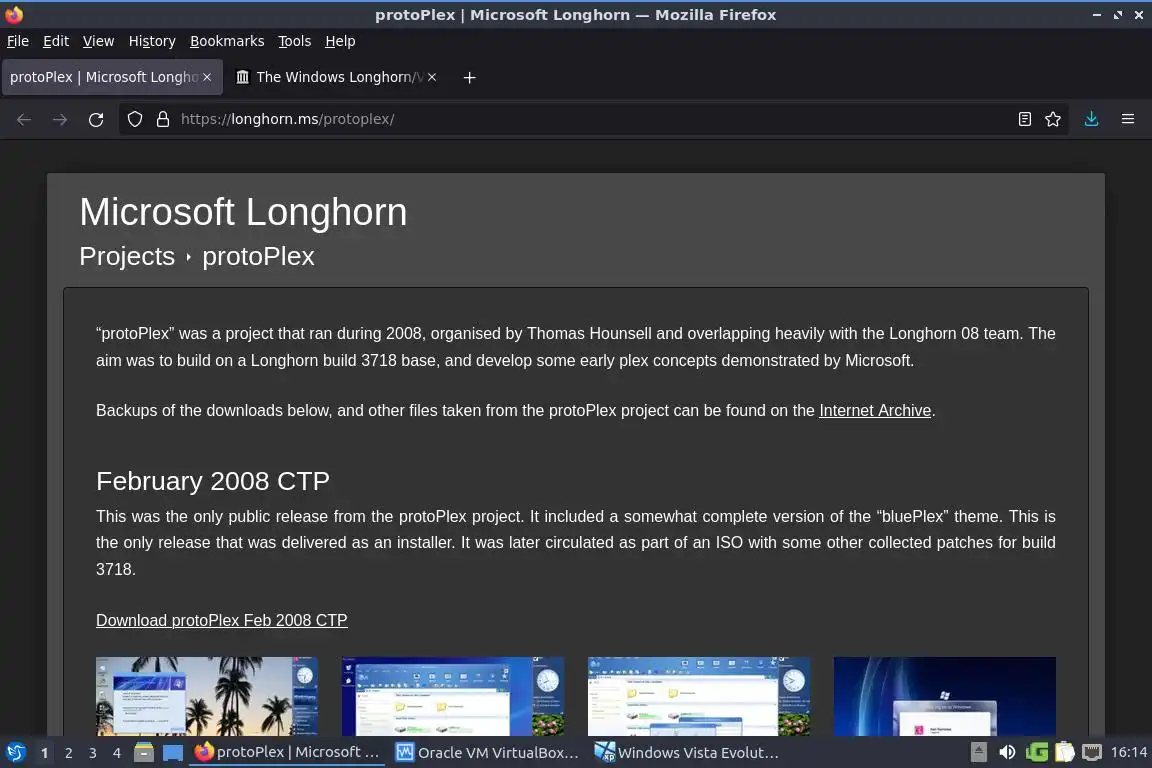Switch to virtual desktop 1
The width and height of the screenshot is (1152, 768).
(45, 753)
